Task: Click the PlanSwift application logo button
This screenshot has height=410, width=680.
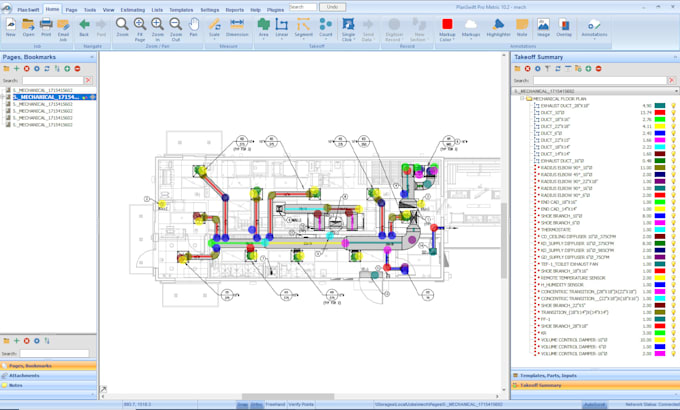Action: (6, 8)
